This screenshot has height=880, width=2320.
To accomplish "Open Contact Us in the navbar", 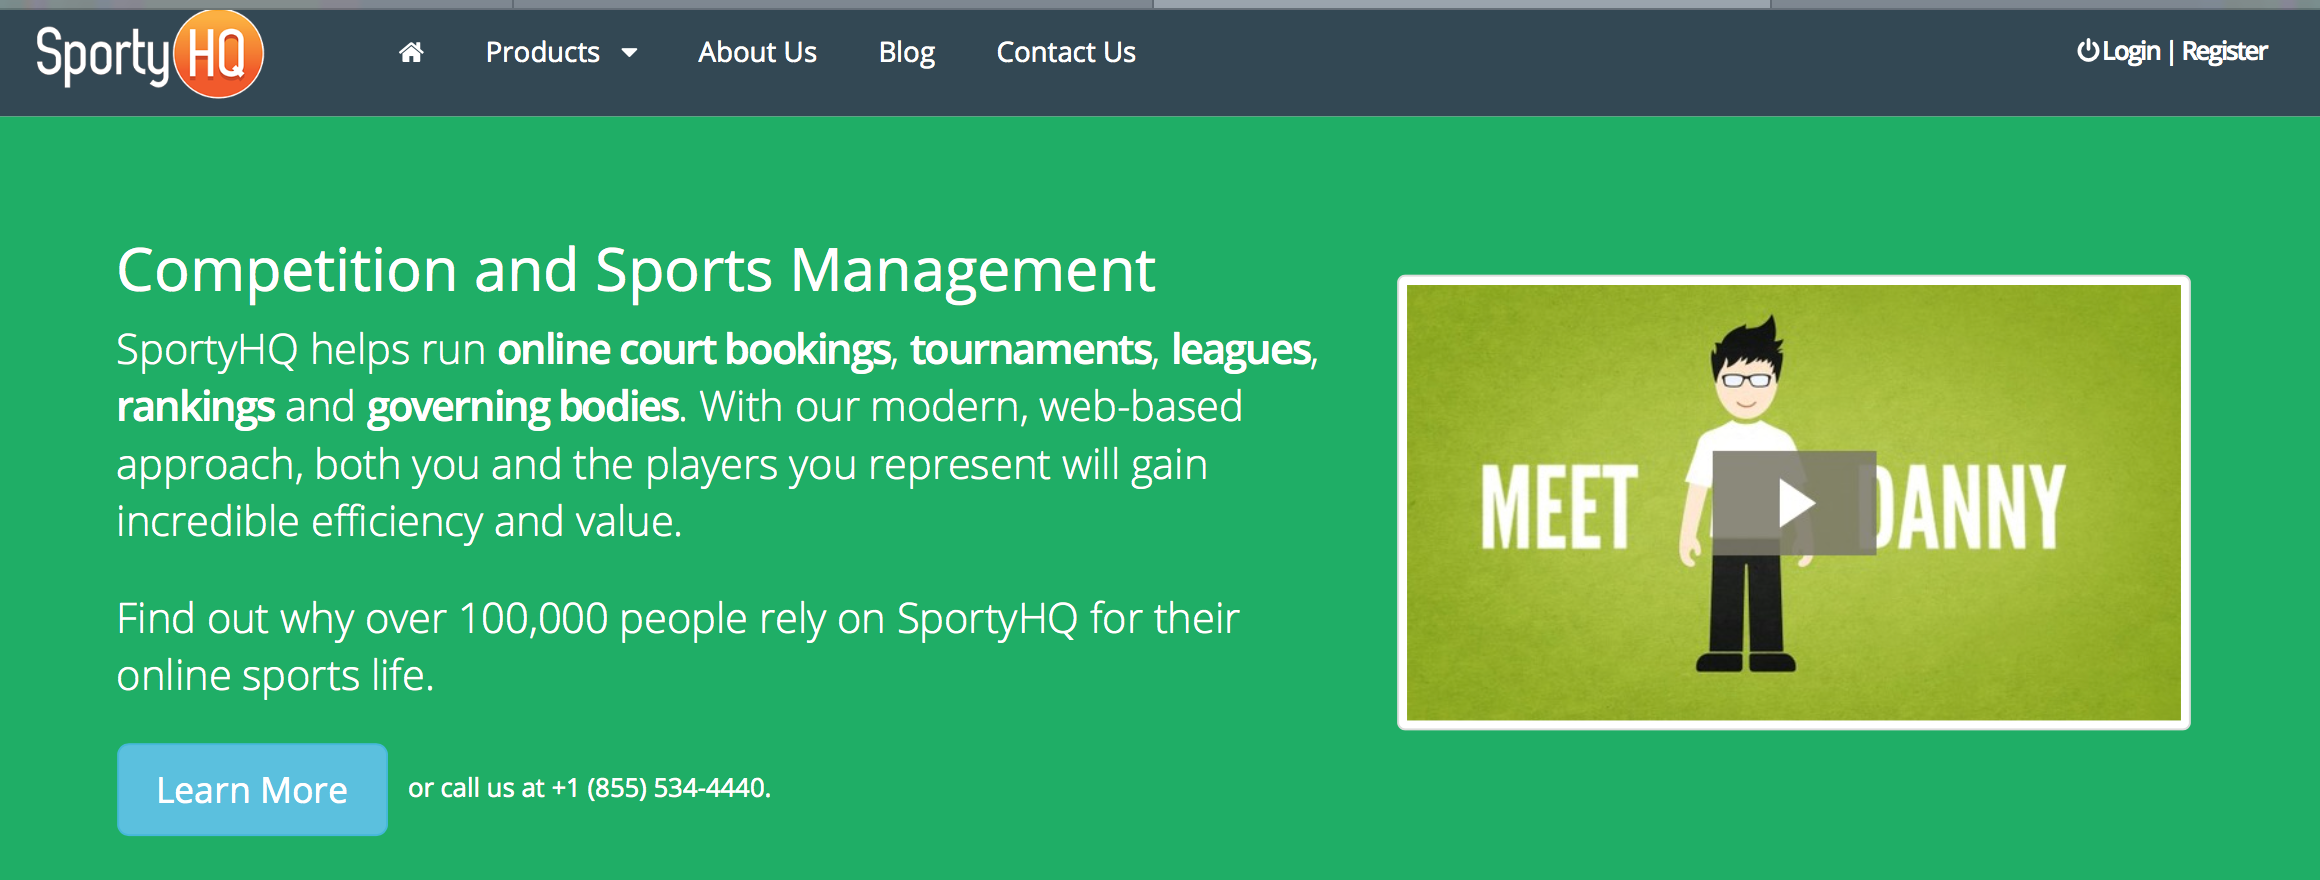I will click(x=1066, y=52).
